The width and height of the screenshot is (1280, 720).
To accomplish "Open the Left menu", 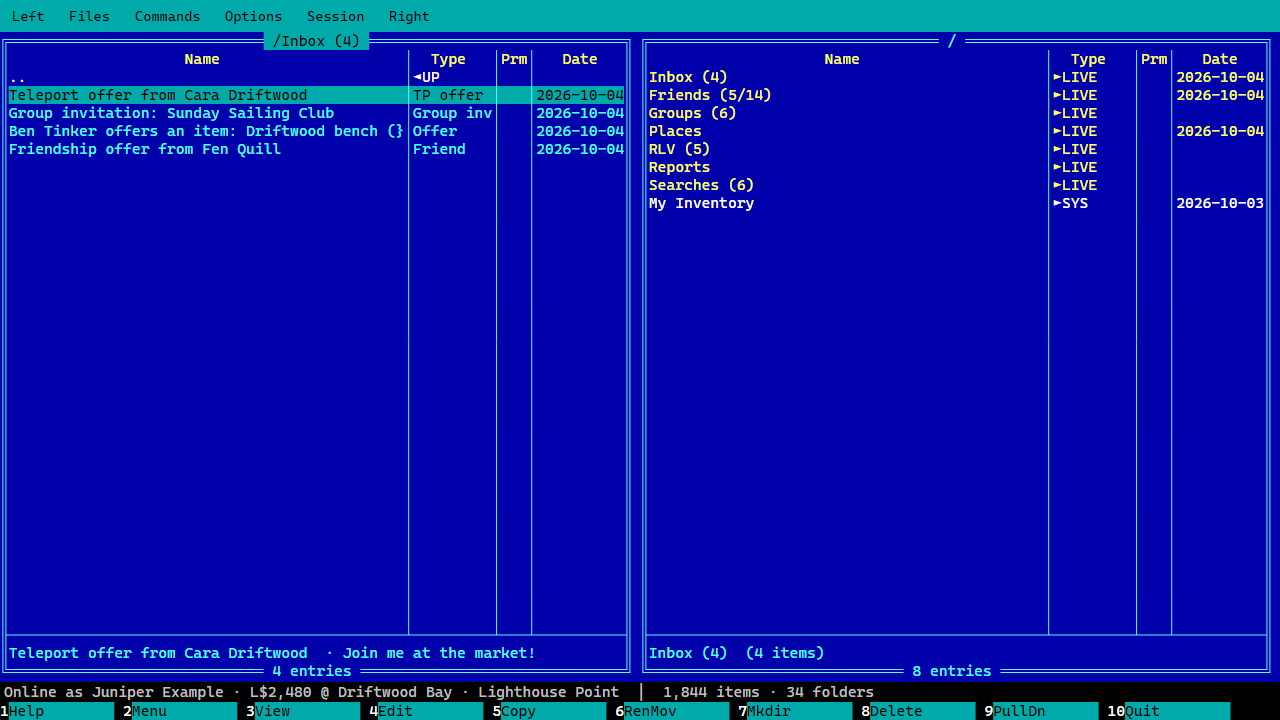I will pyautogui.click(x=28, y=16).
